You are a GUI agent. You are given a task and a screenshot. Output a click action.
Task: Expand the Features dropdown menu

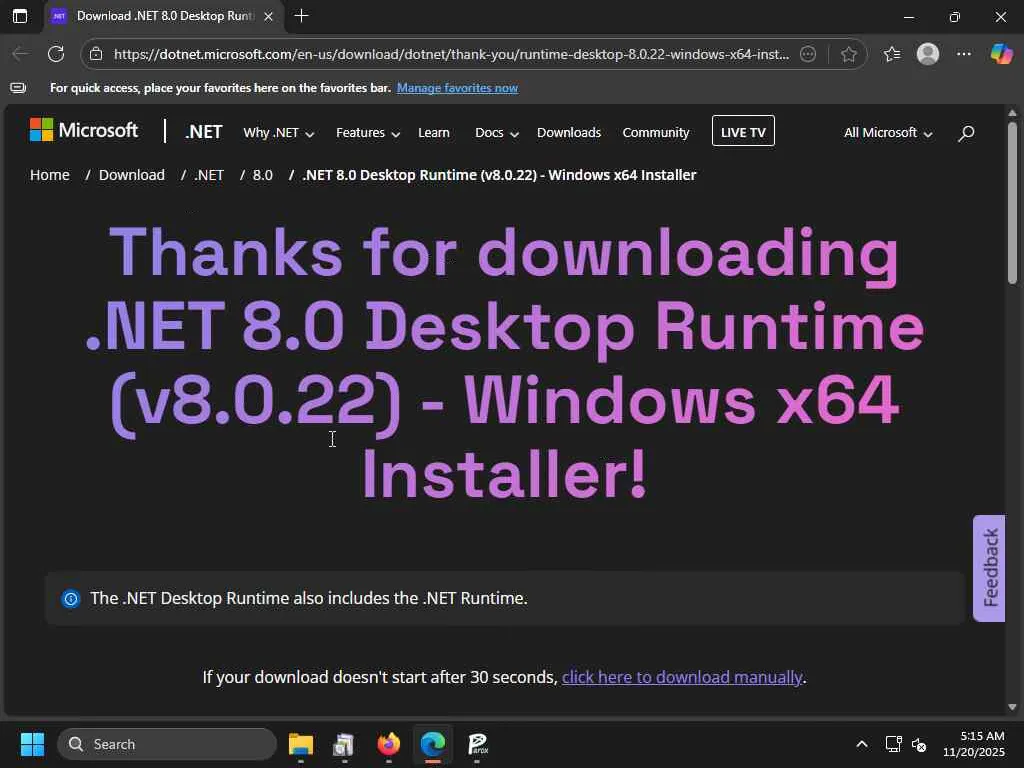click(x=368, y=133)
